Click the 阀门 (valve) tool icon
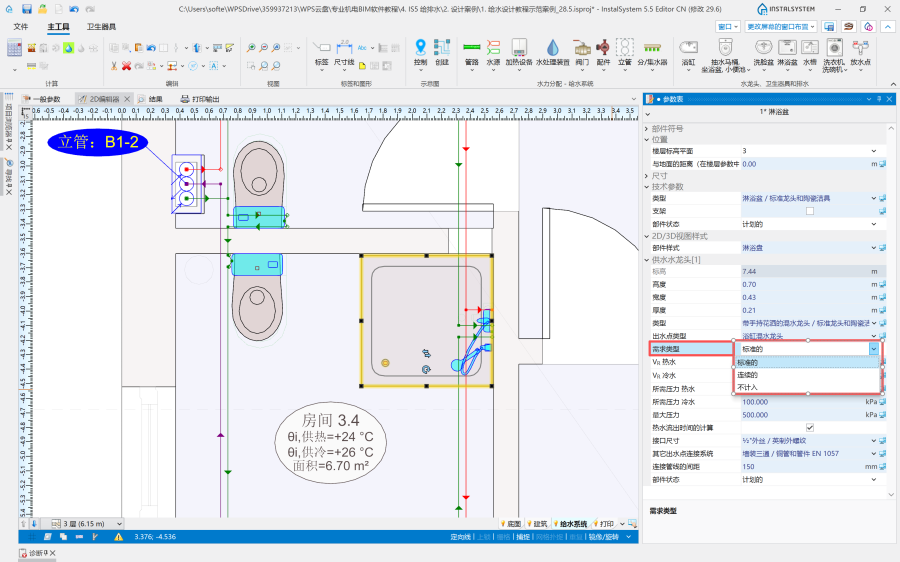 point(582,49)
